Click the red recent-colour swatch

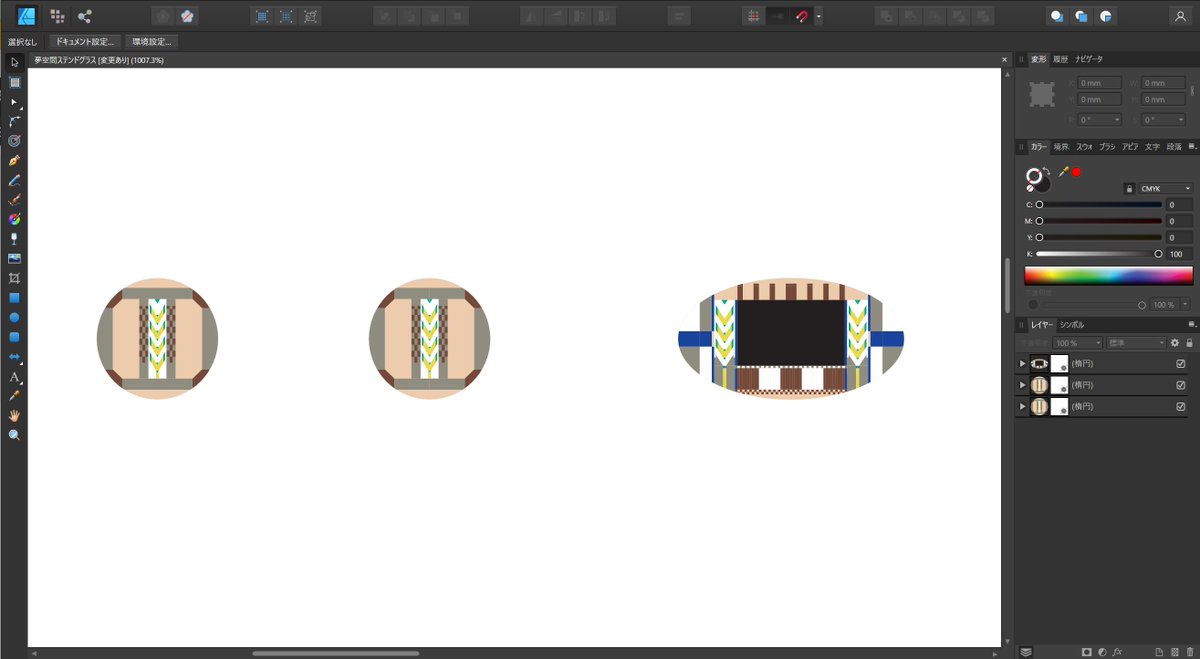1076,172
